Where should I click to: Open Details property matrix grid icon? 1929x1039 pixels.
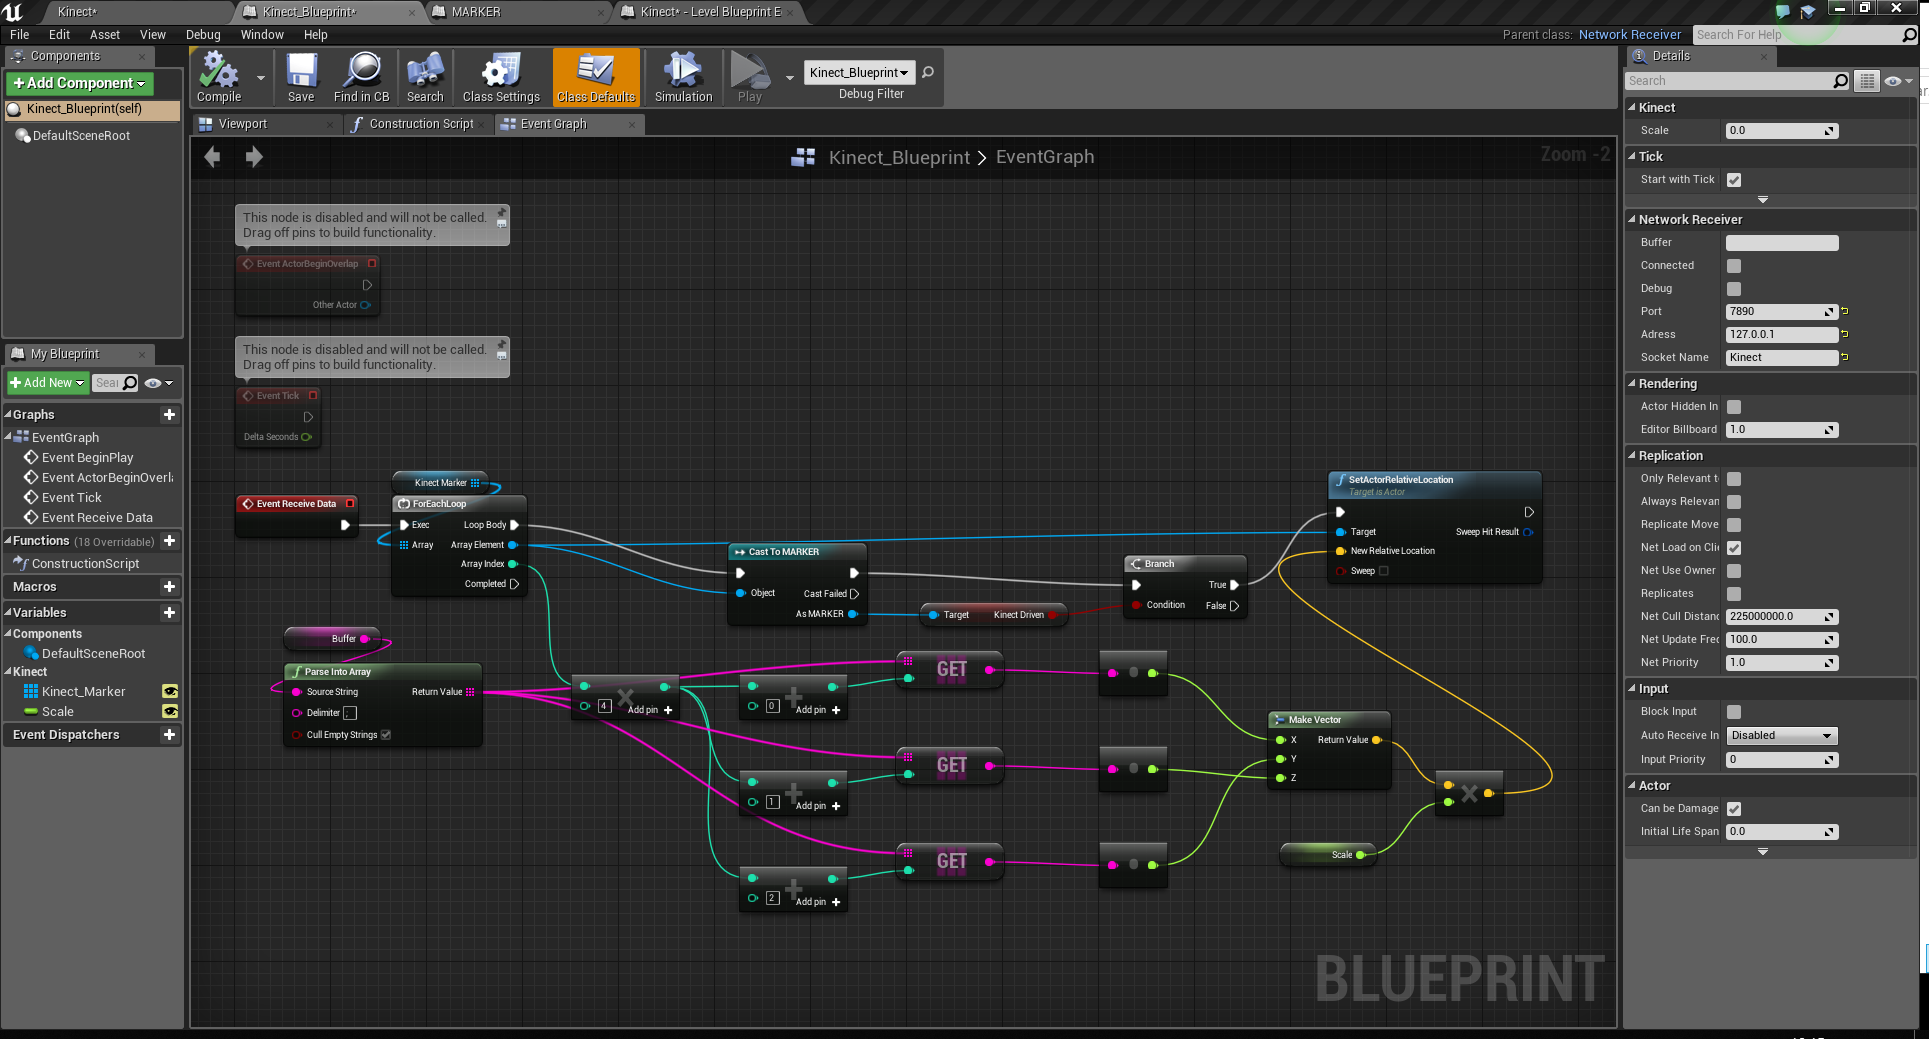(x=1867, y=81)
